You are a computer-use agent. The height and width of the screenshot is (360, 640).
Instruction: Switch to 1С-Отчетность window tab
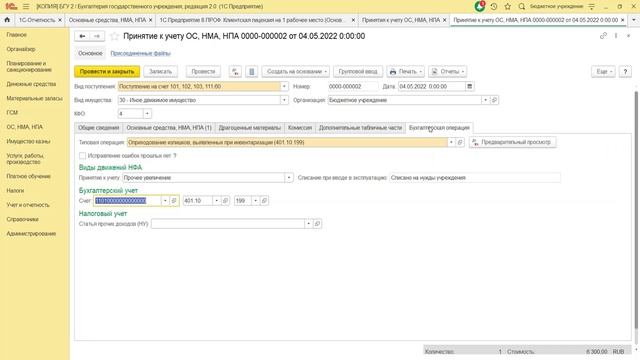tap(36, 20)
